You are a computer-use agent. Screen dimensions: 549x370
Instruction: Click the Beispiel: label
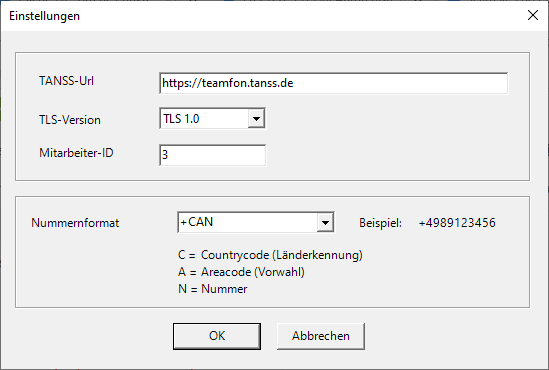(x=380, y=223)
